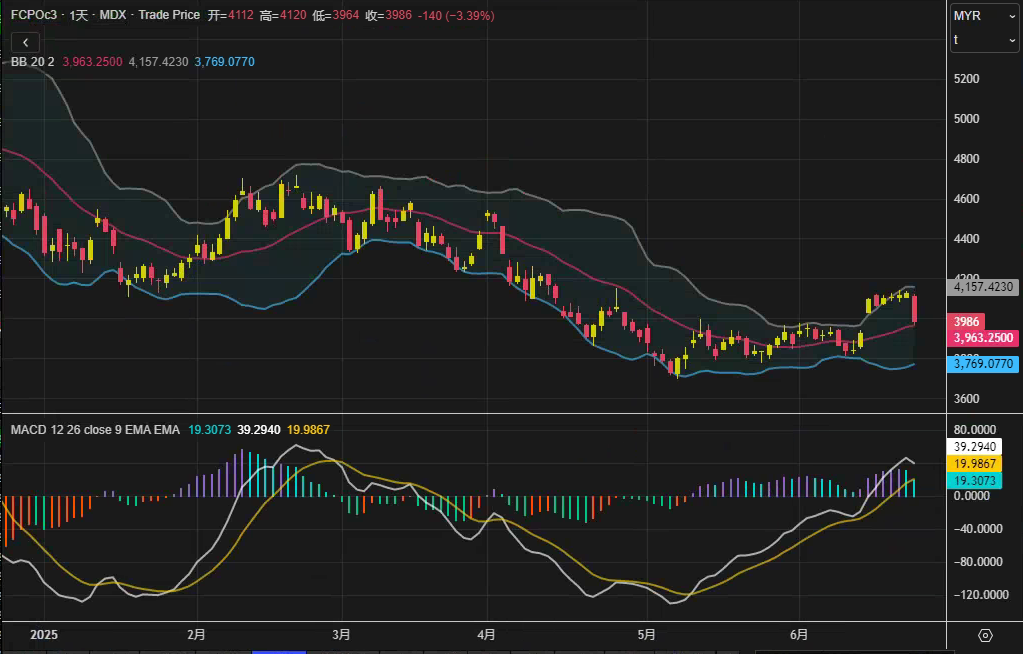
Task: Click the MACD 12 26 close 9 EMA EMA label
Action: point(95,429)
